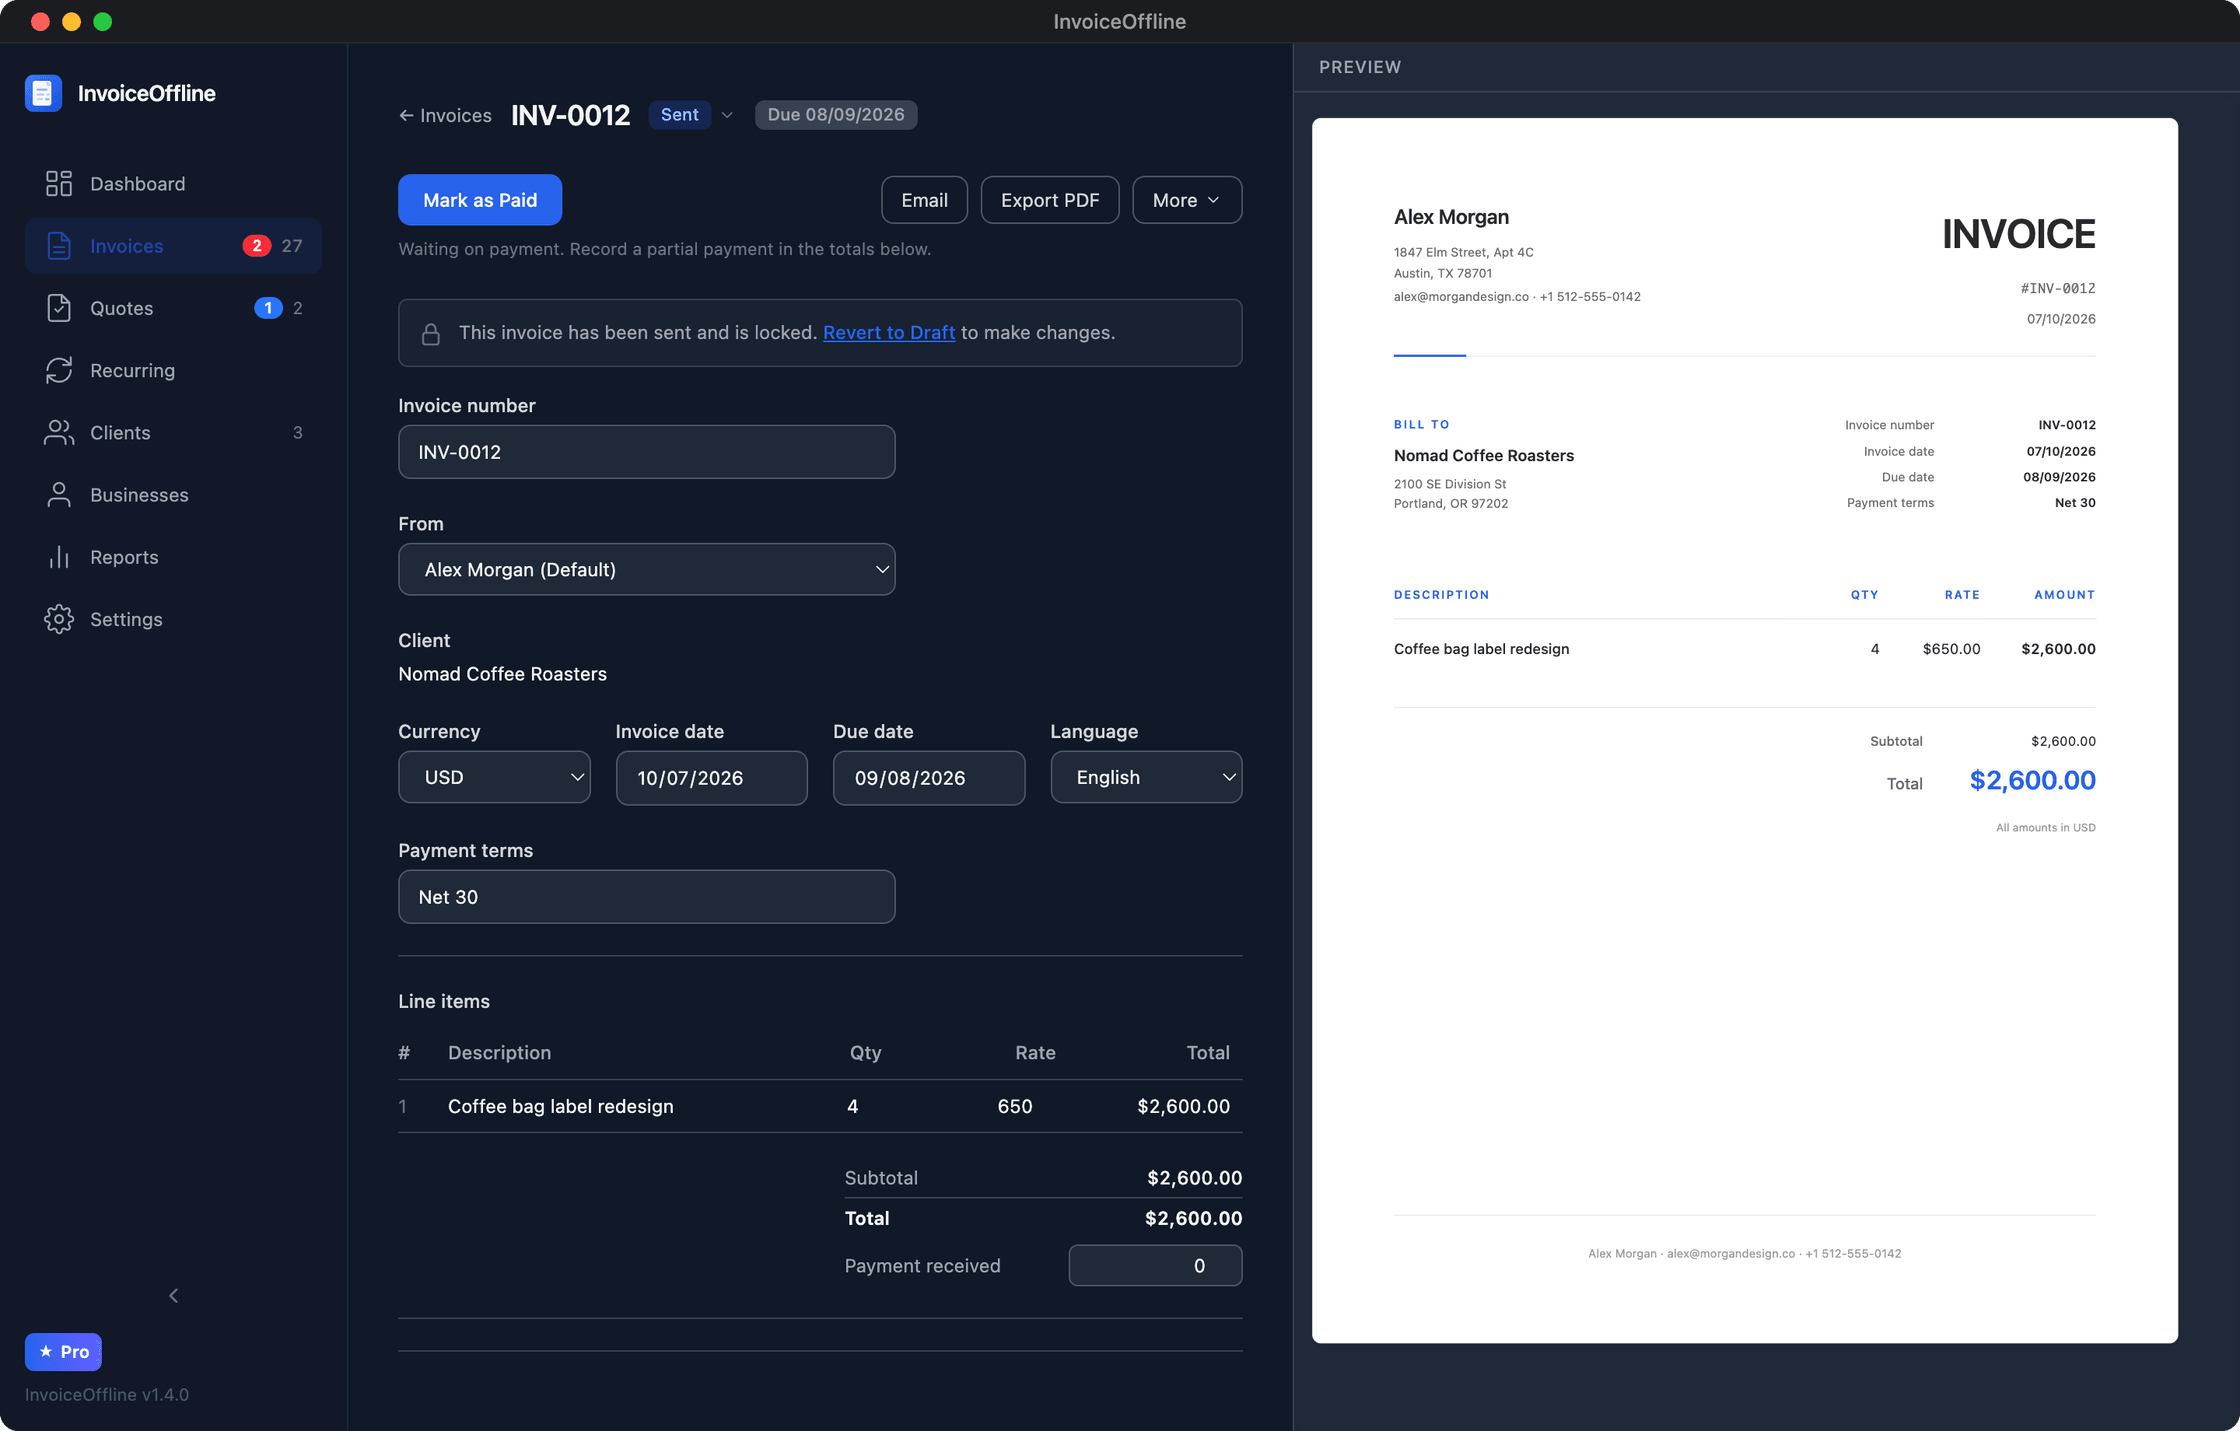
Task: Click the Recurring refresh arrows icon
Action: click(59, 370)
